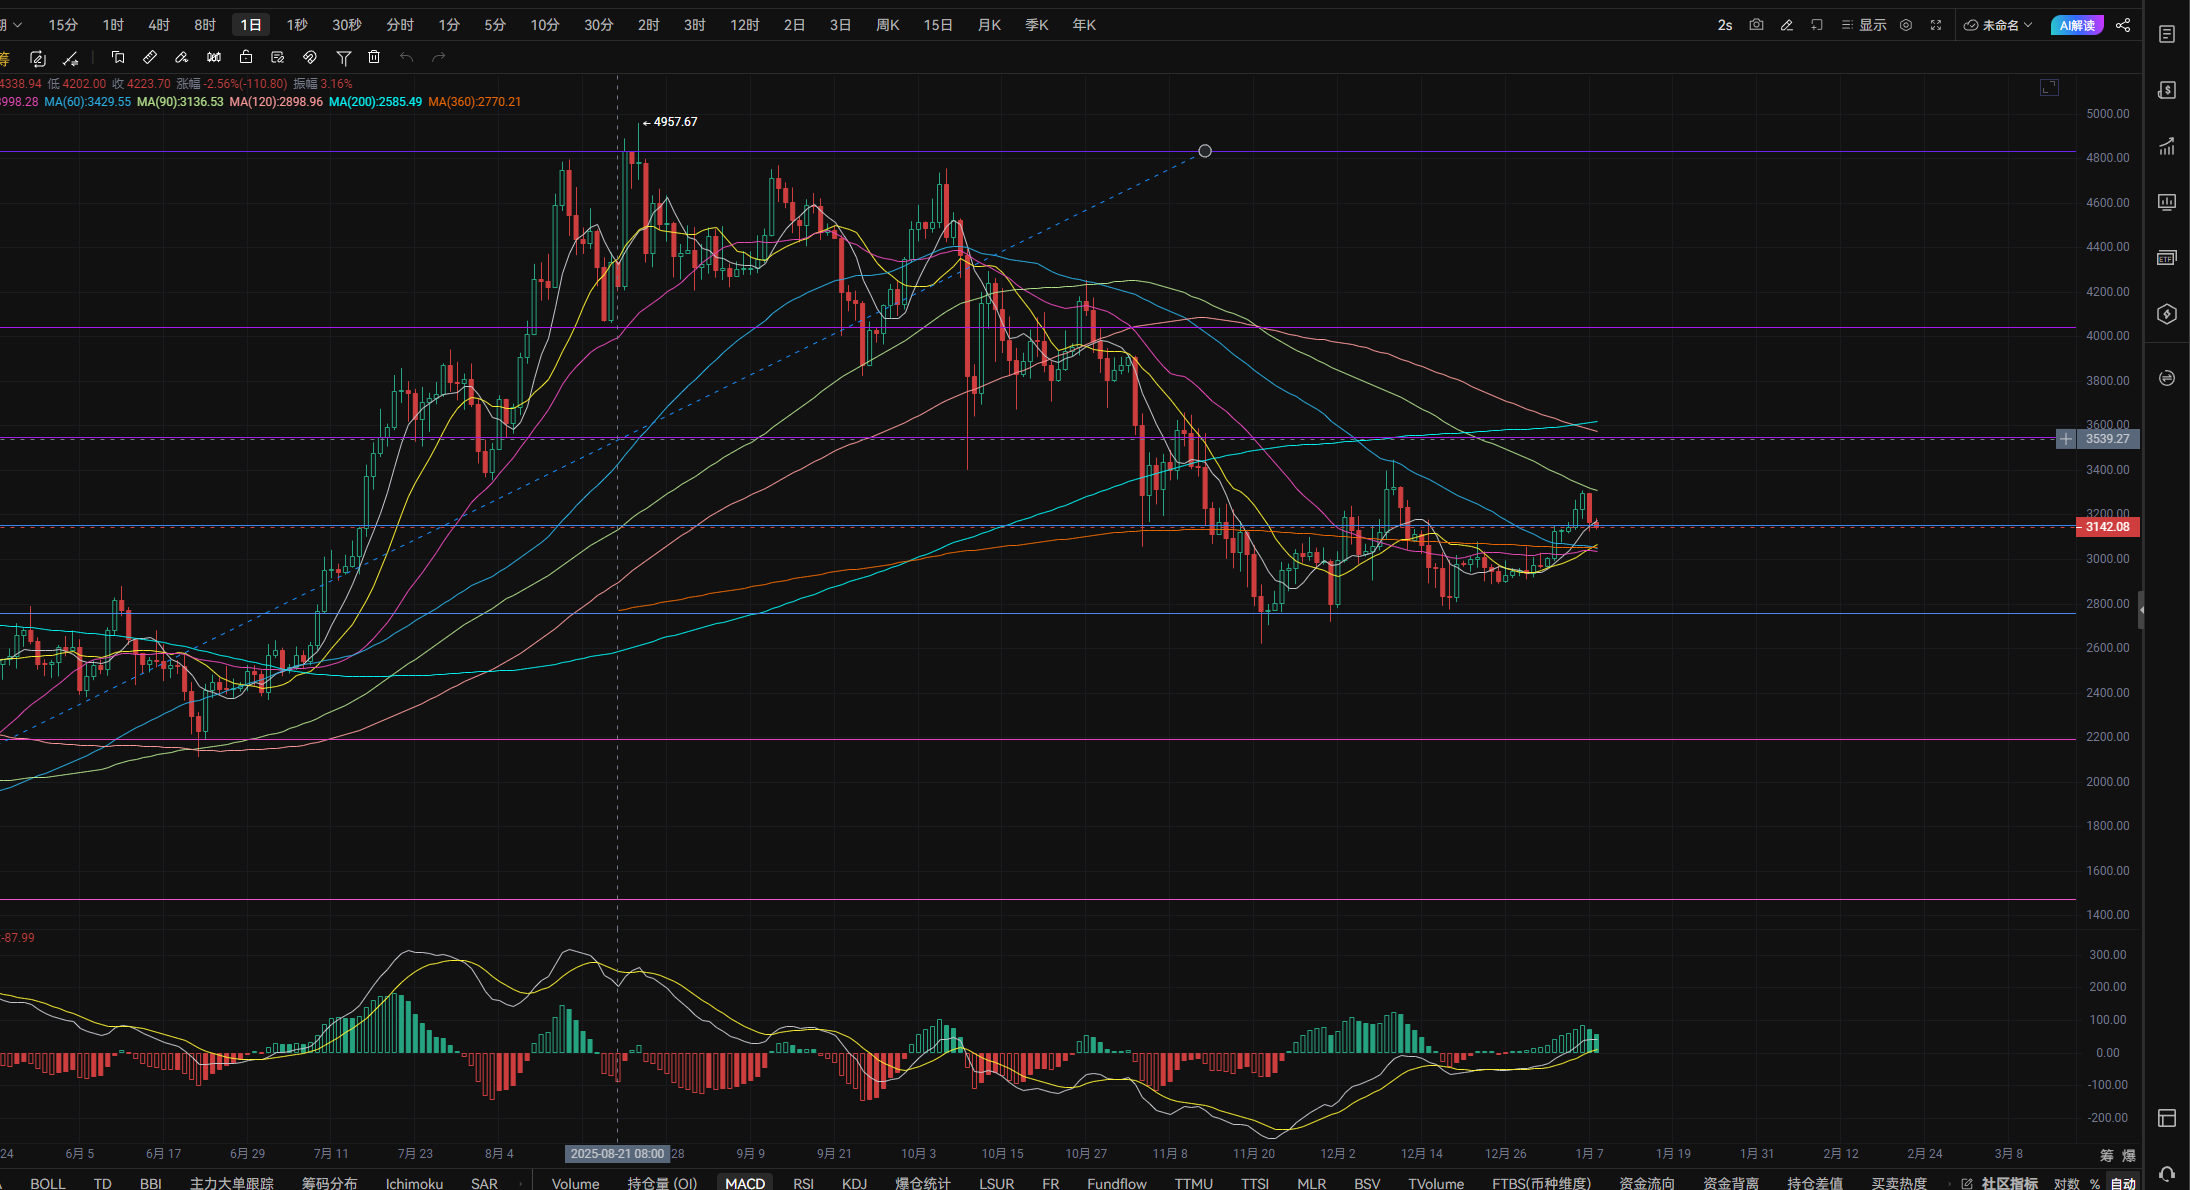Open the hexagon chart settings icon

(1906, 25)
